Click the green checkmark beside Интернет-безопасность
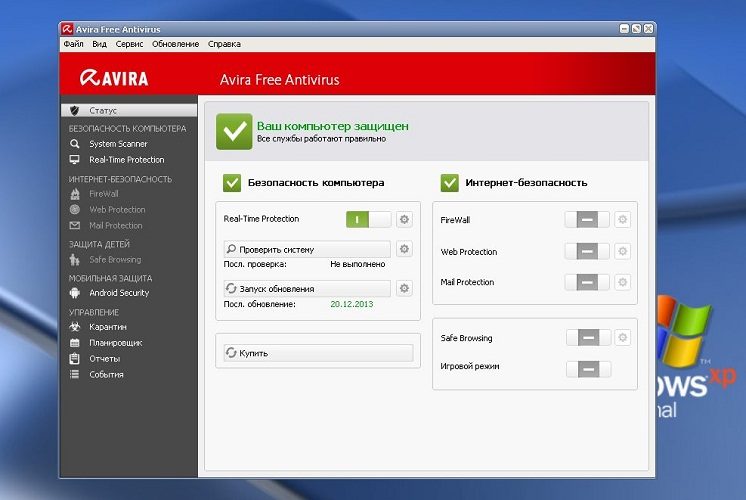Viewport: 746px width, 500px height. point(450,183)
